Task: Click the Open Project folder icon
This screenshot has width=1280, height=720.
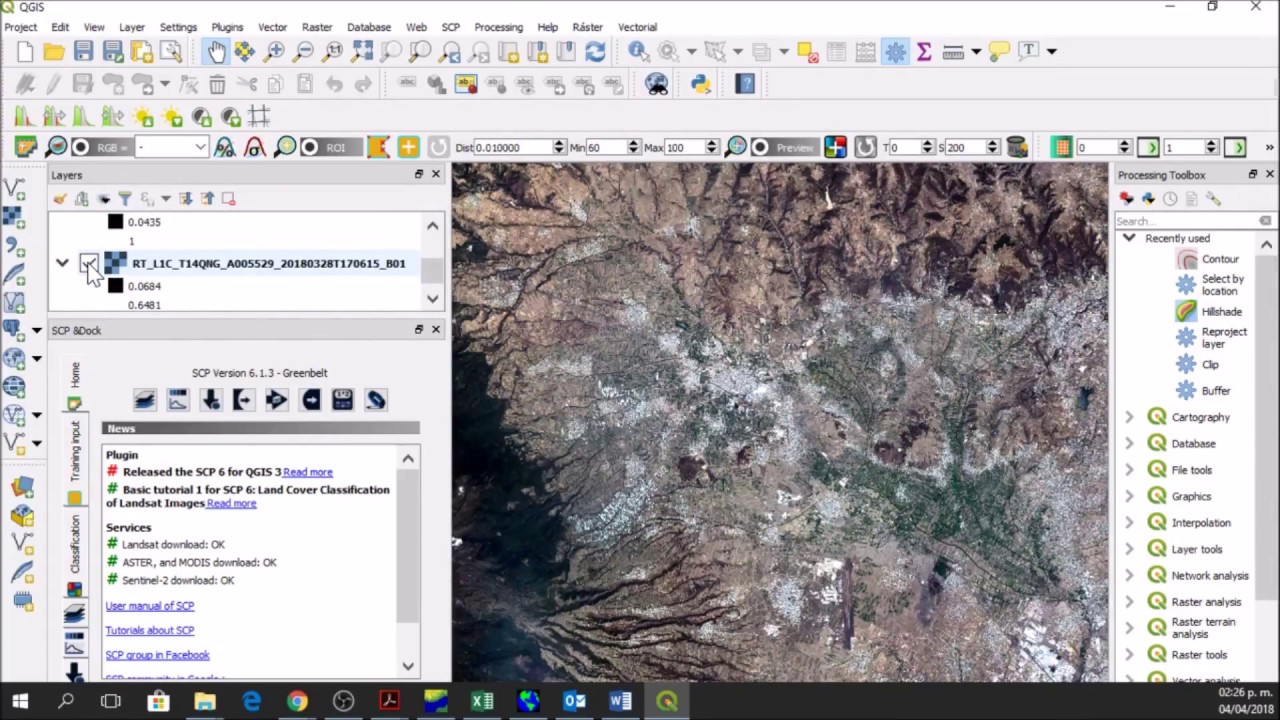Action: 54,51
